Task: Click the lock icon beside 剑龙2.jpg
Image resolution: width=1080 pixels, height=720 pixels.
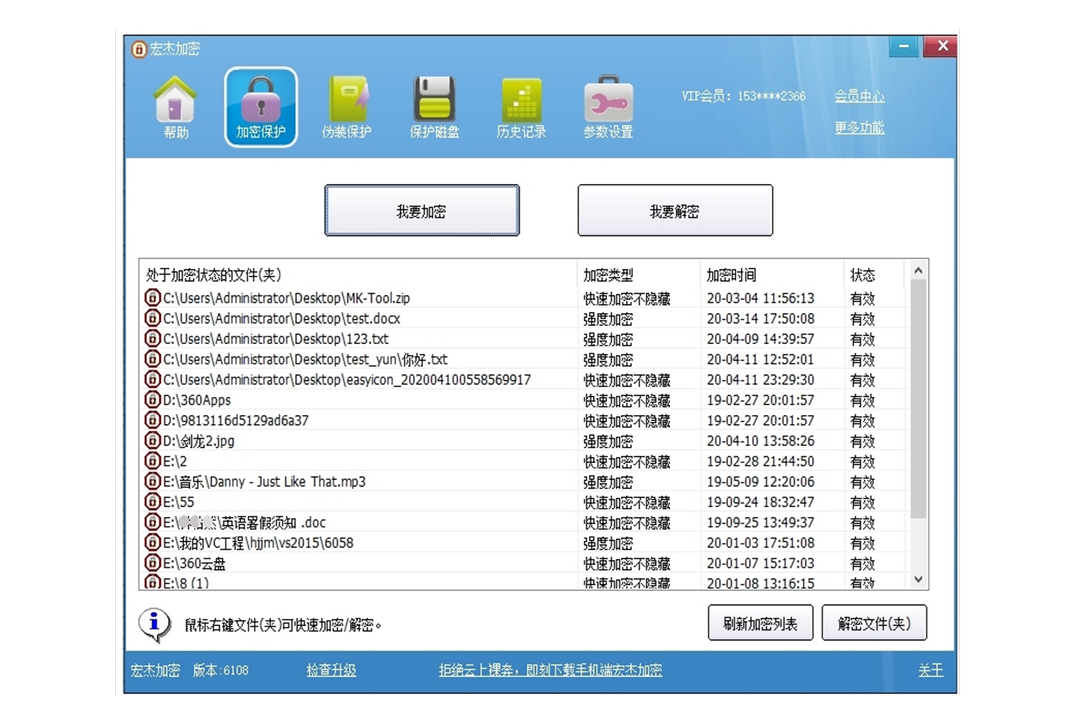Action: [152, 441]
